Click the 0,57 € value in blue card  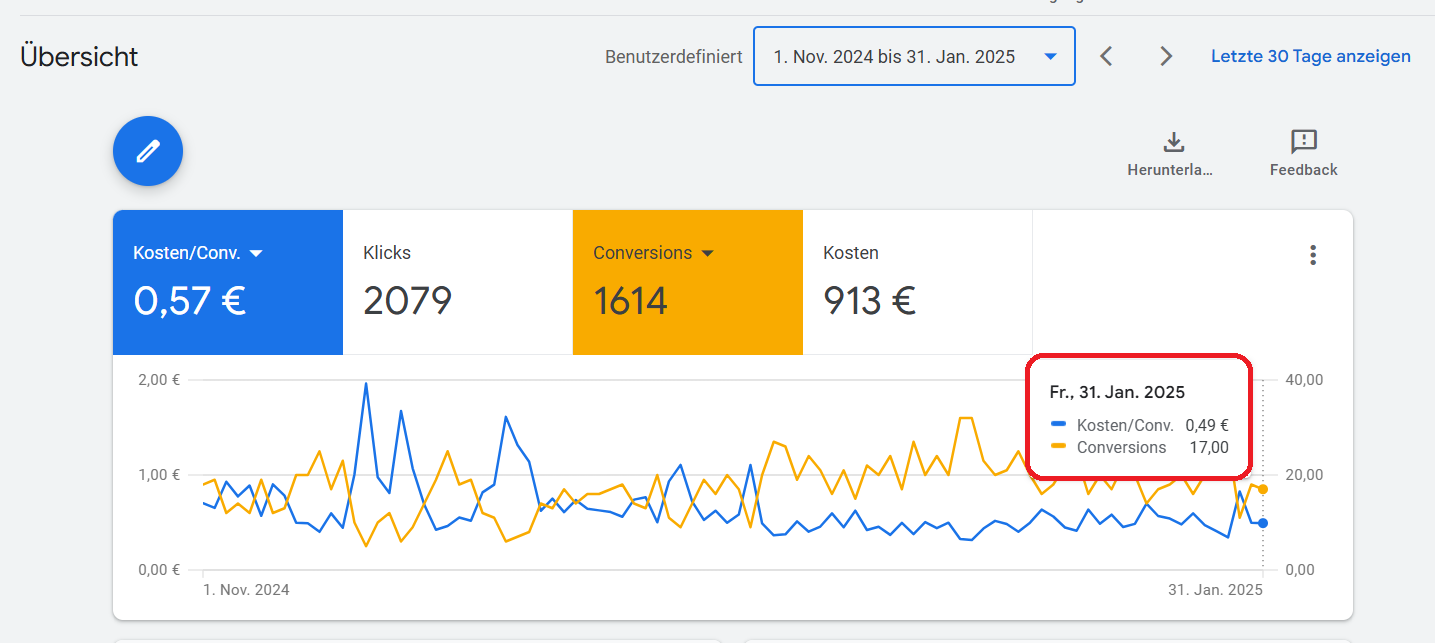point(190,301)
